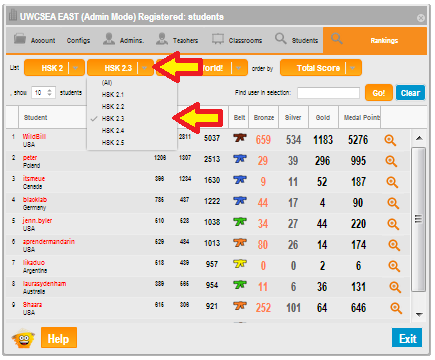Image resolution: width=435 pixels, height=360 pixels.
Task: Click laurasydenham's green belt icon
Action: click(240, 285)
